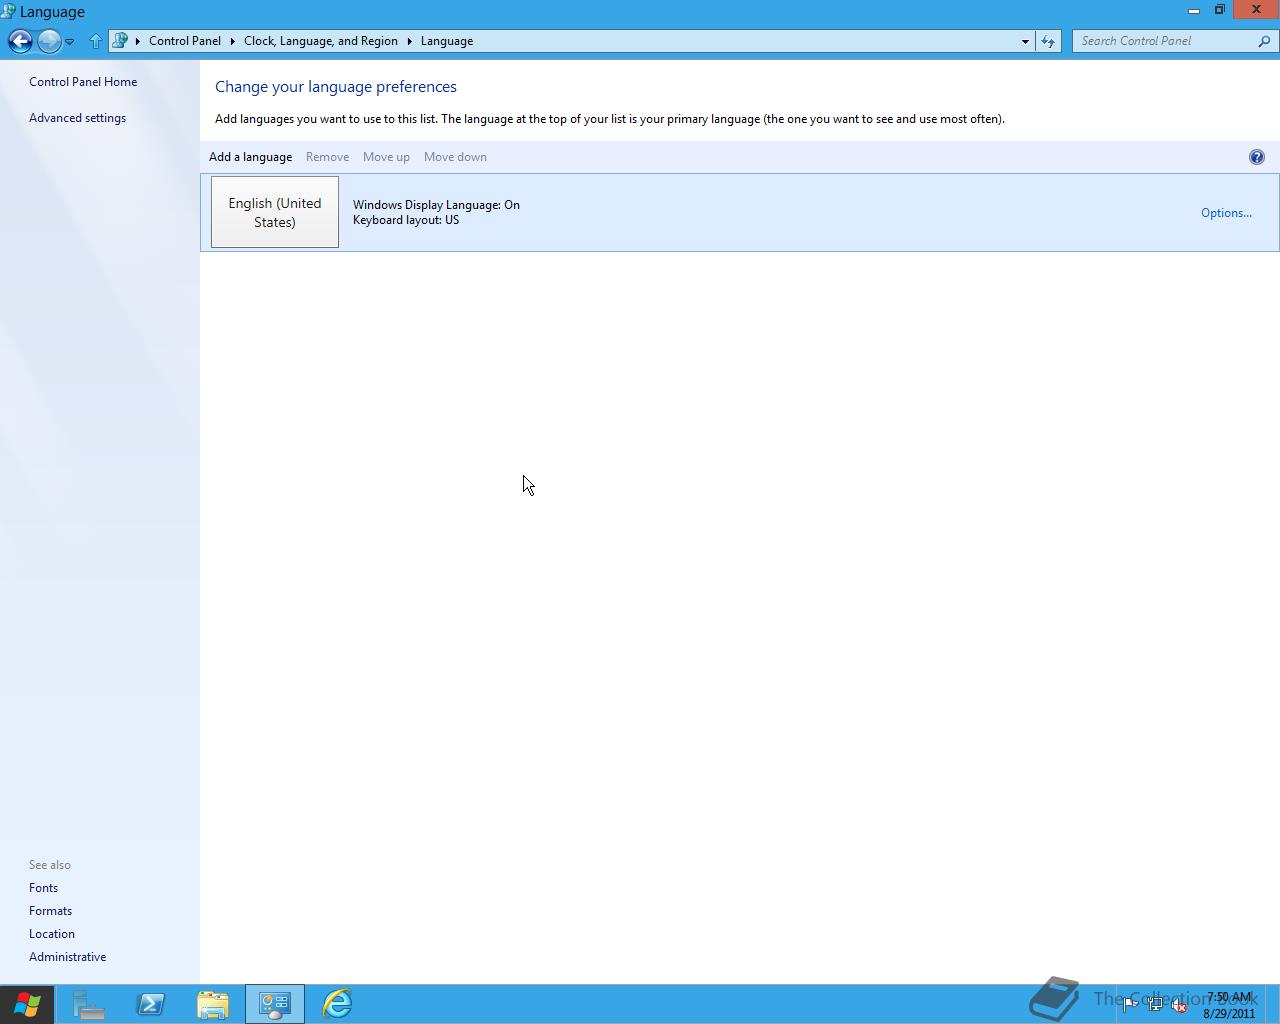The image size is (1280, 1024).
Task: Close the Language window
Action: click(x=1256, y=9)
